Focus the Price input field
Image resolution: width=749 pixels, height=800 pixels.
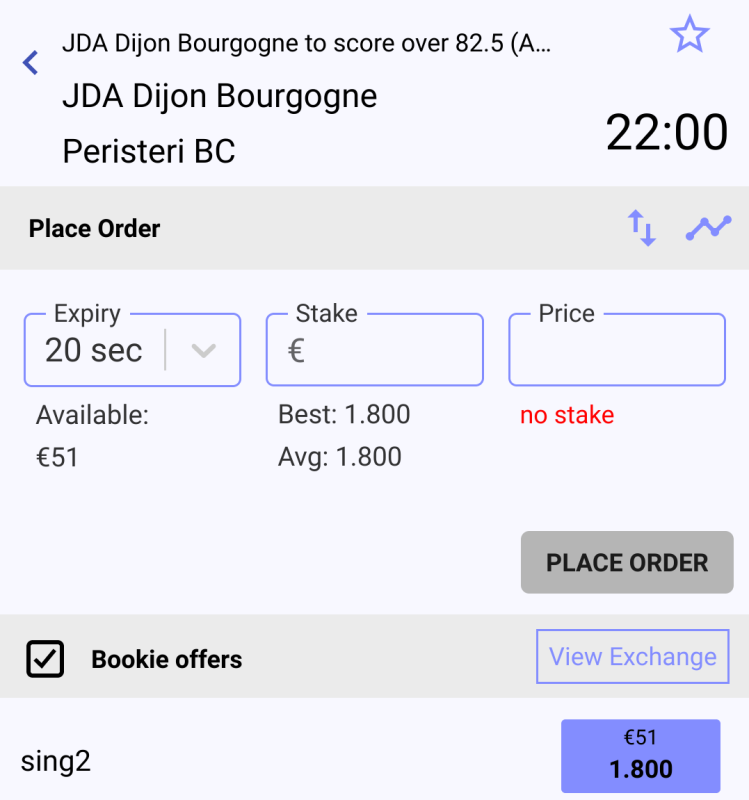click(x=617, y=351)
